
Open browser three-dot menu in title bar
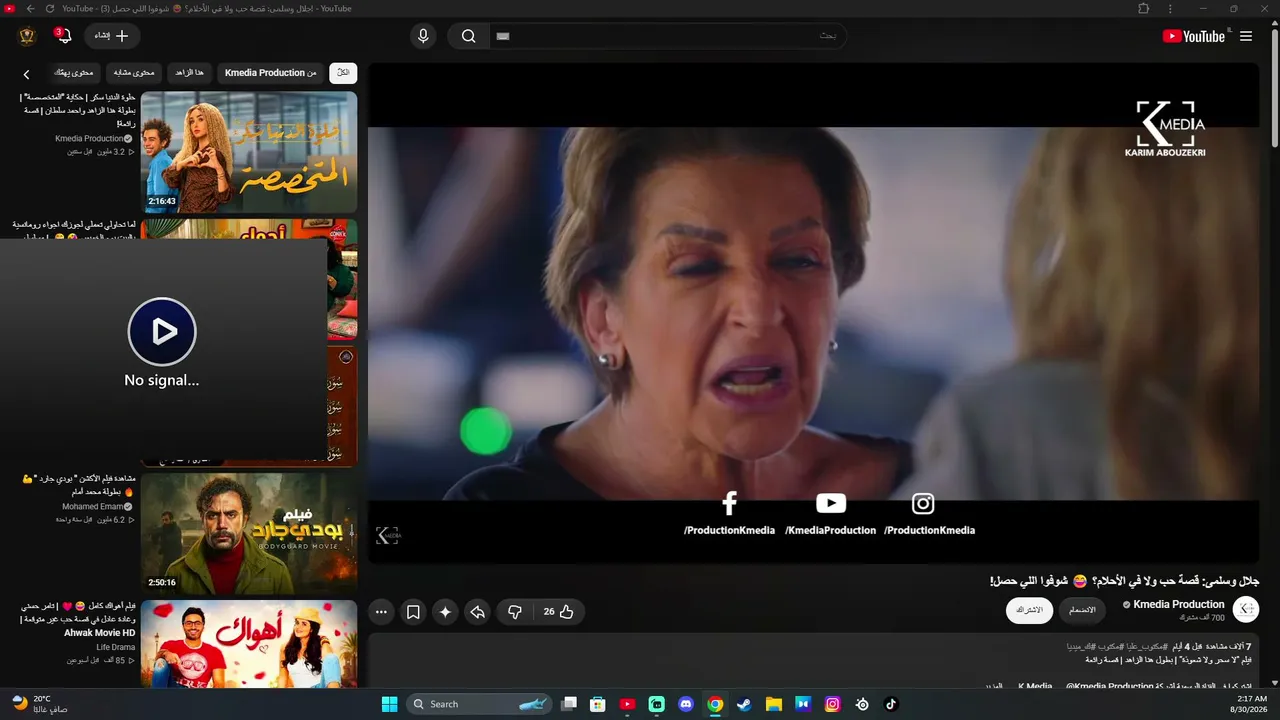point(1170,9)
